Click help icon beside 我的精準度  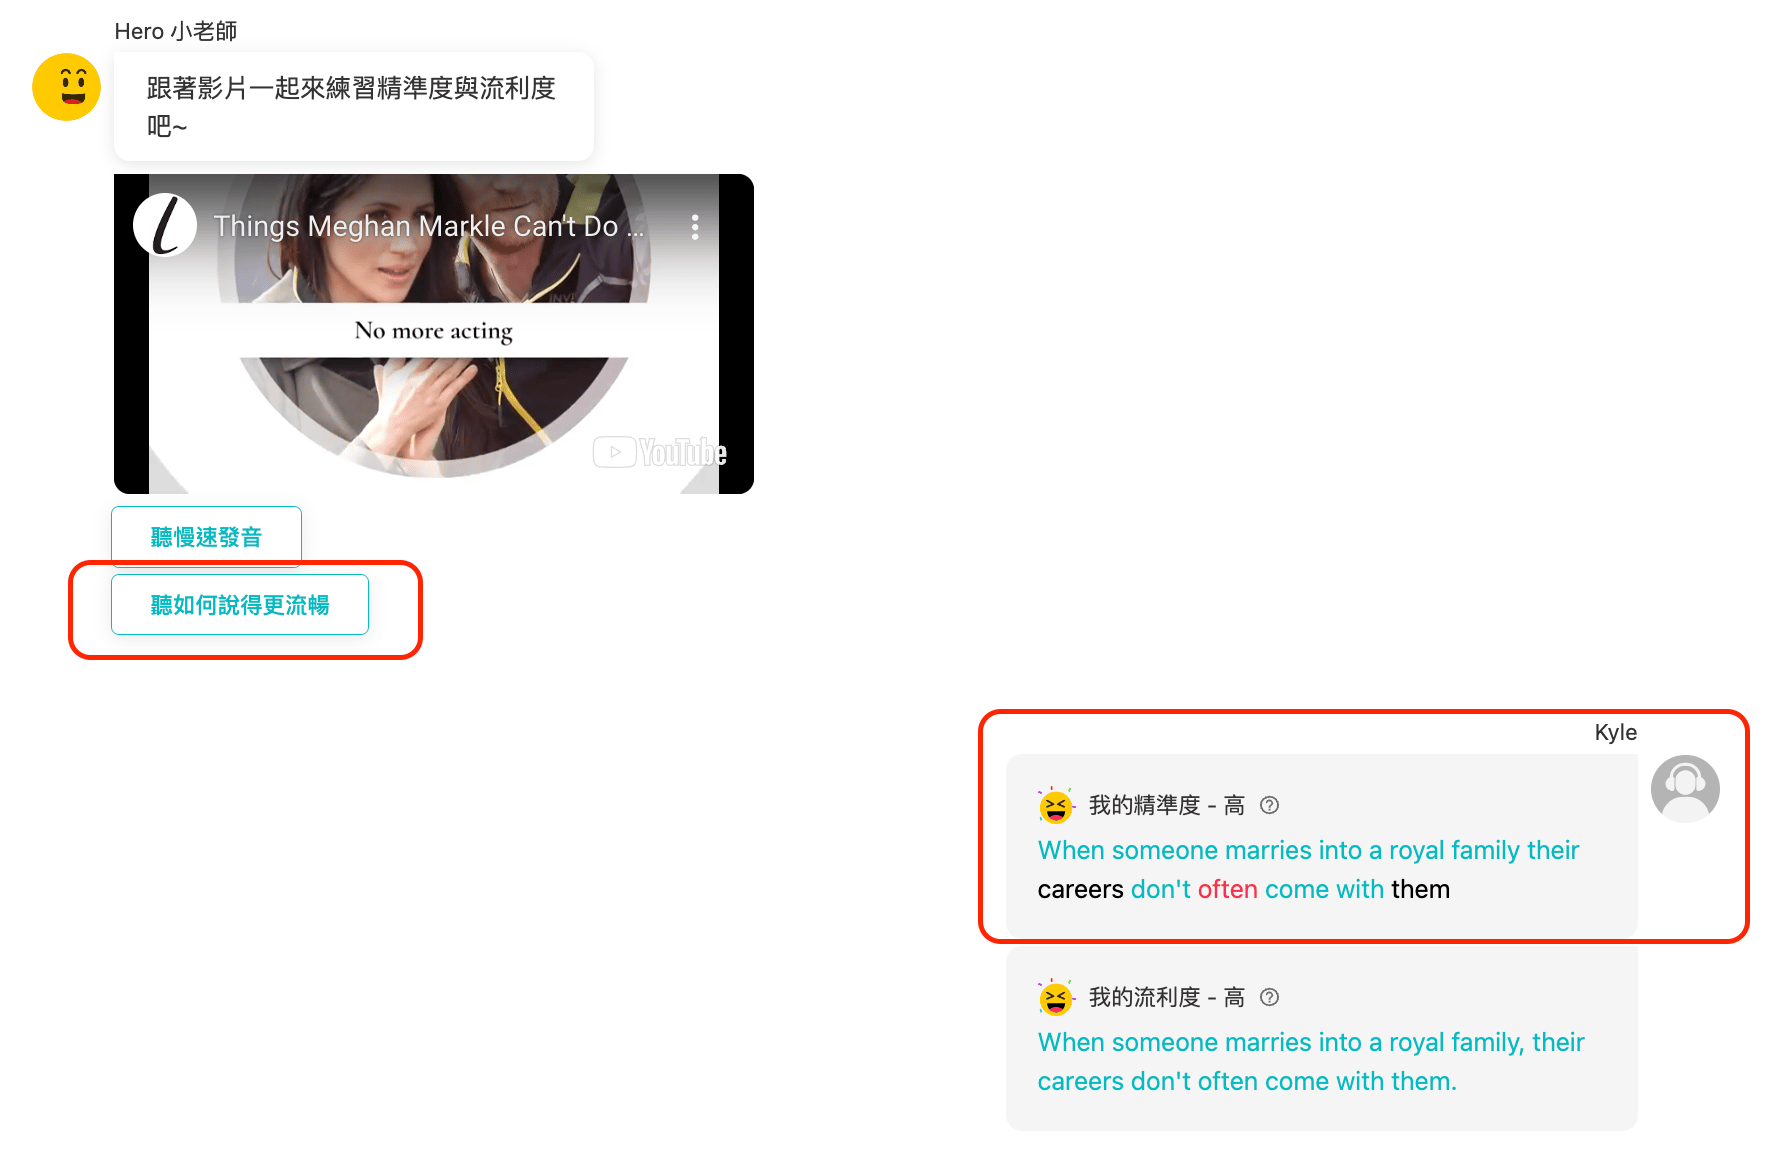point(1269,805)
